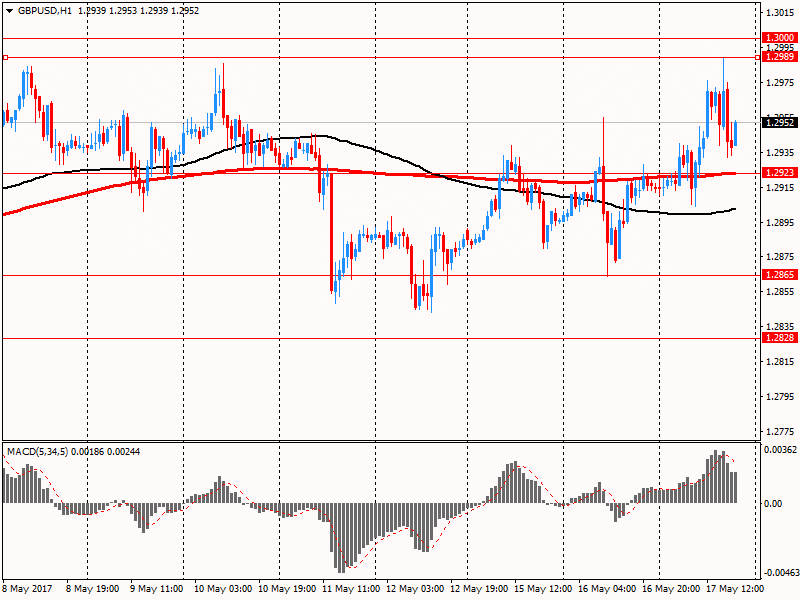Click the 1.2815 price scale label
800x600 pixels.
tap(780, 362)
